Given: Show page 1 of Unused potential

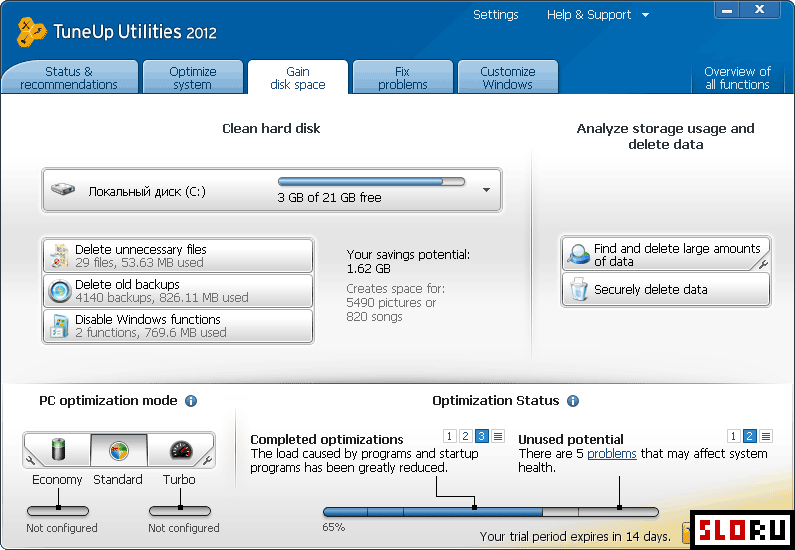Looking at the screenshot, I should [x=734, y=436].
